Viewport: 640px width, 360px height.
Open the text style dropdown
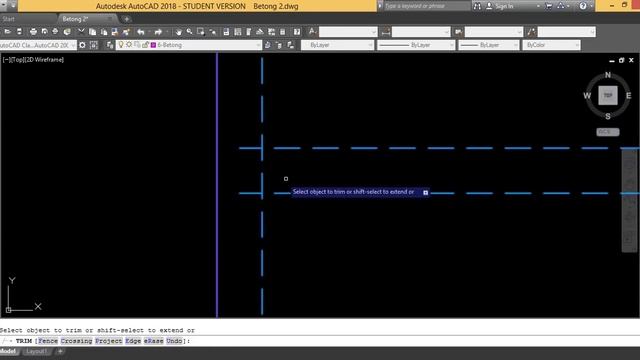tap(348, 32)
